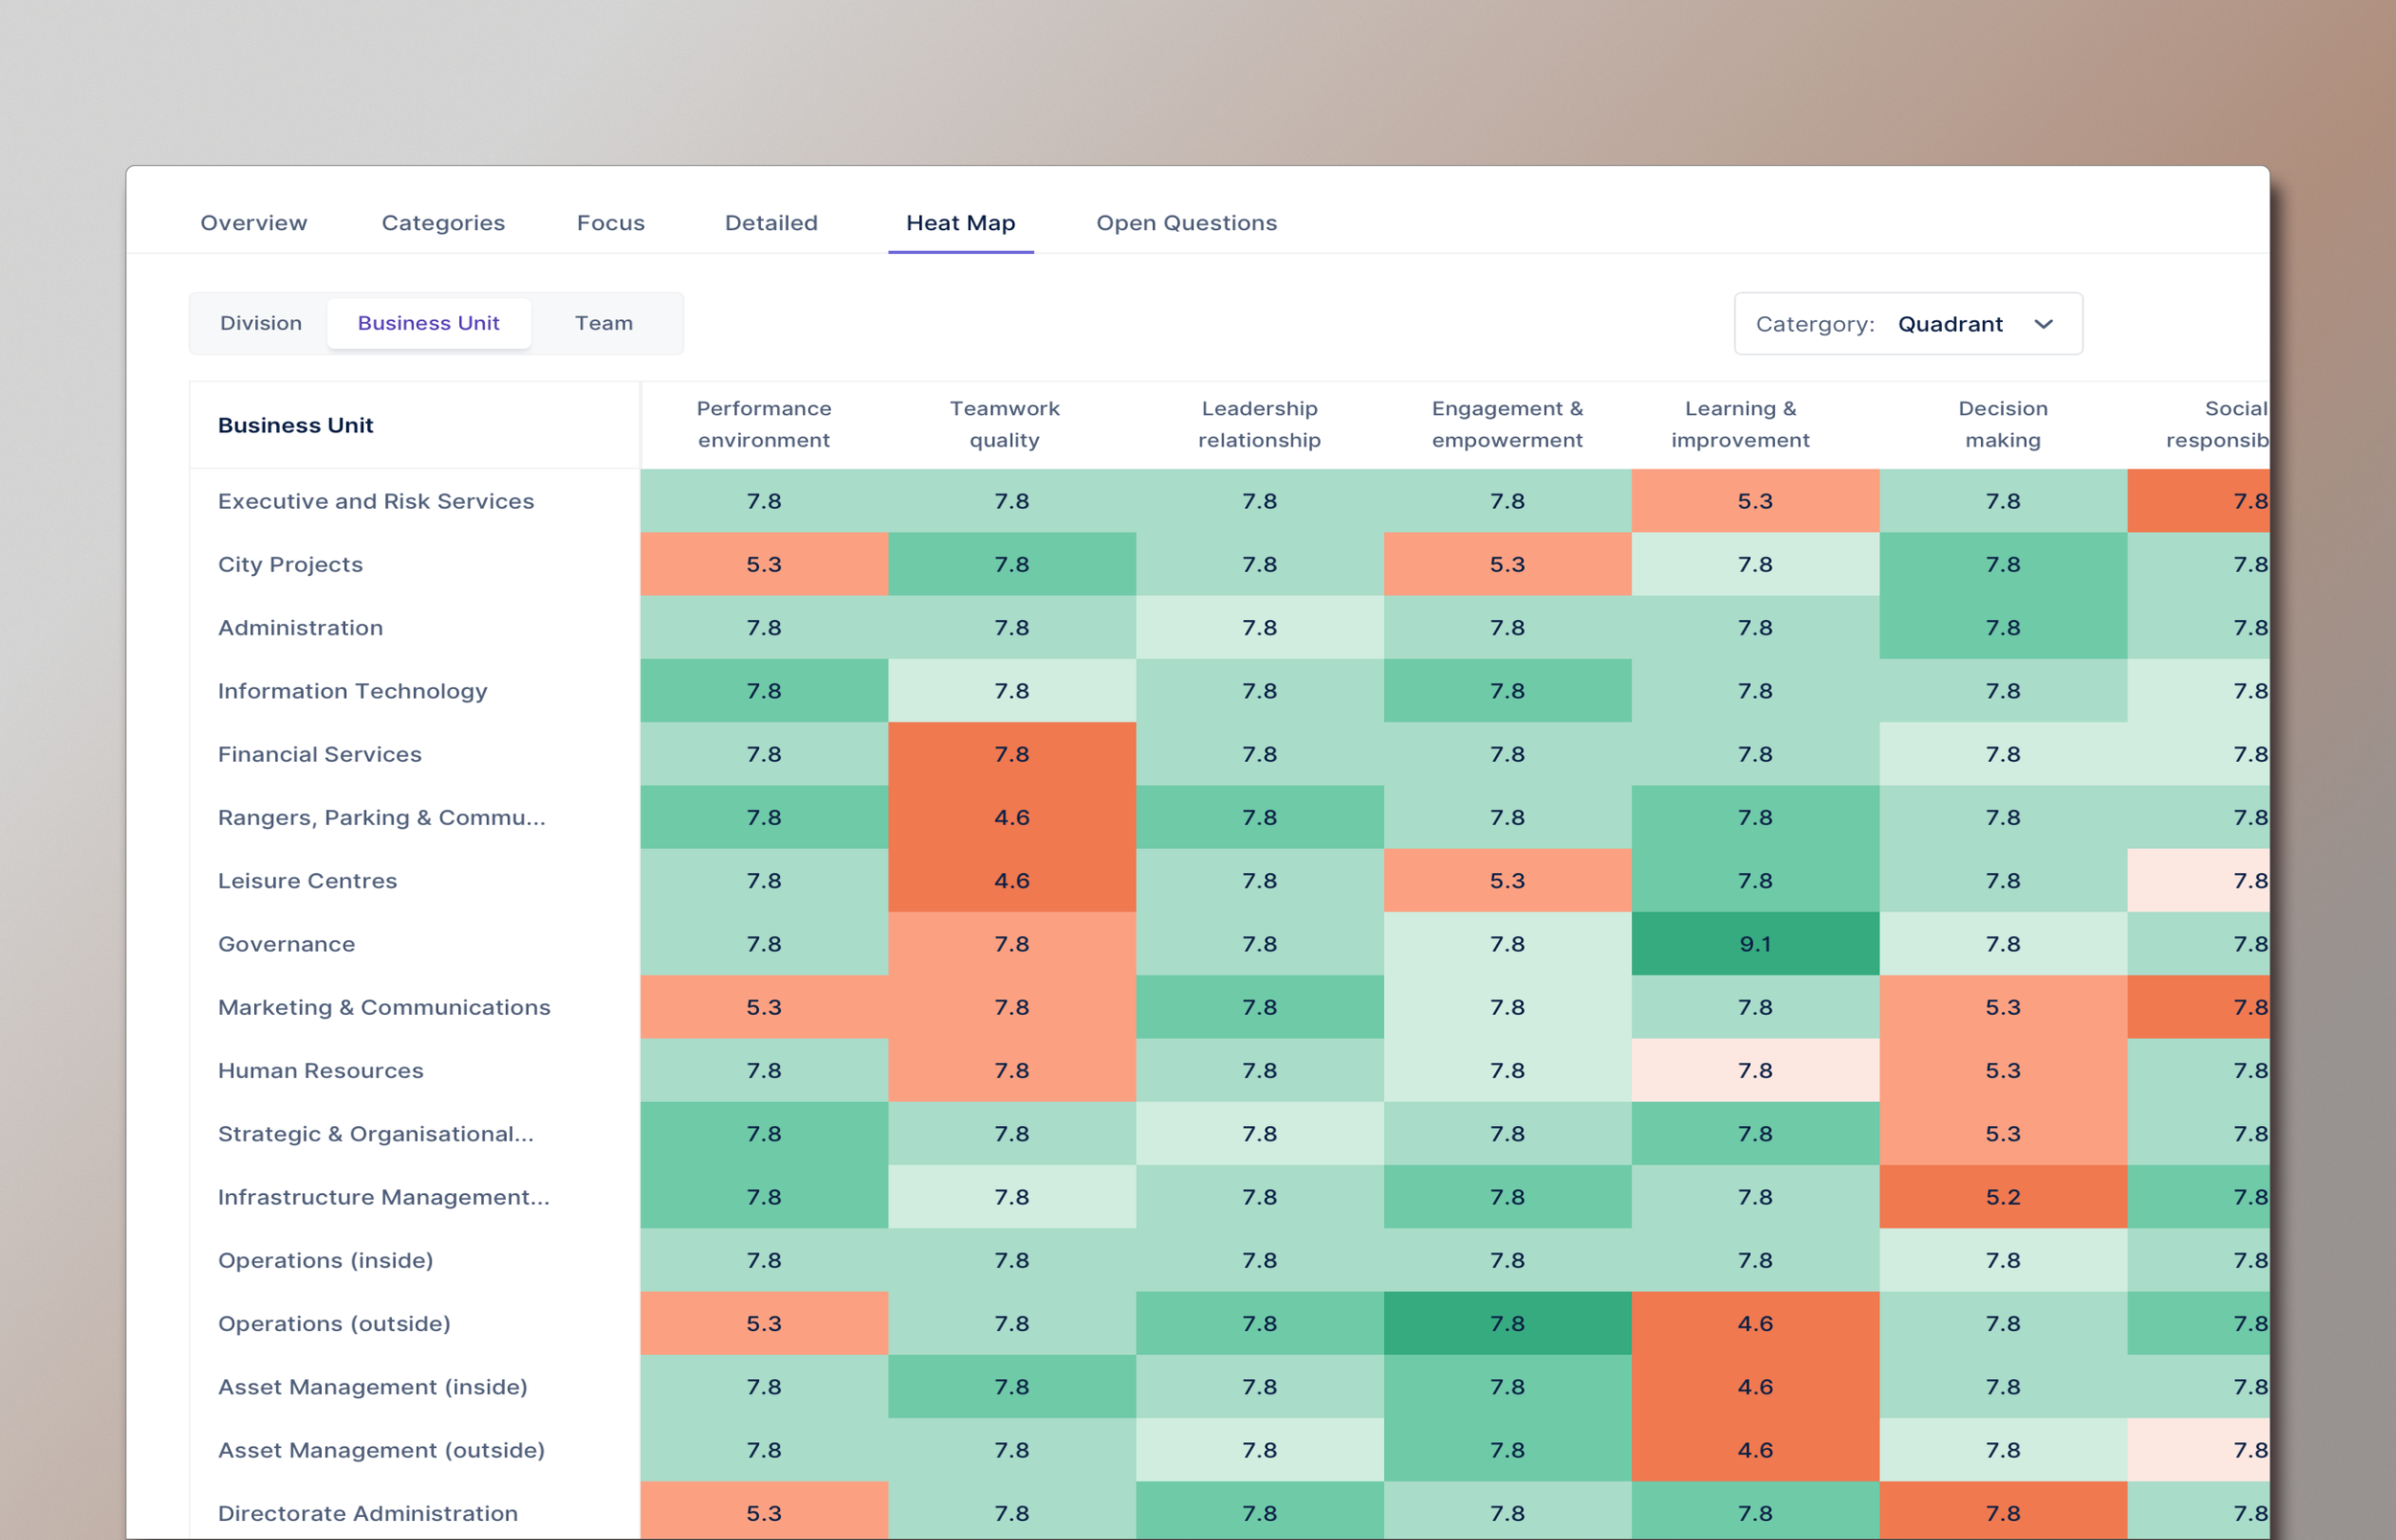Select the City Projects row label
This screenshot has width=2396, height=1540.
coord(290,564)
